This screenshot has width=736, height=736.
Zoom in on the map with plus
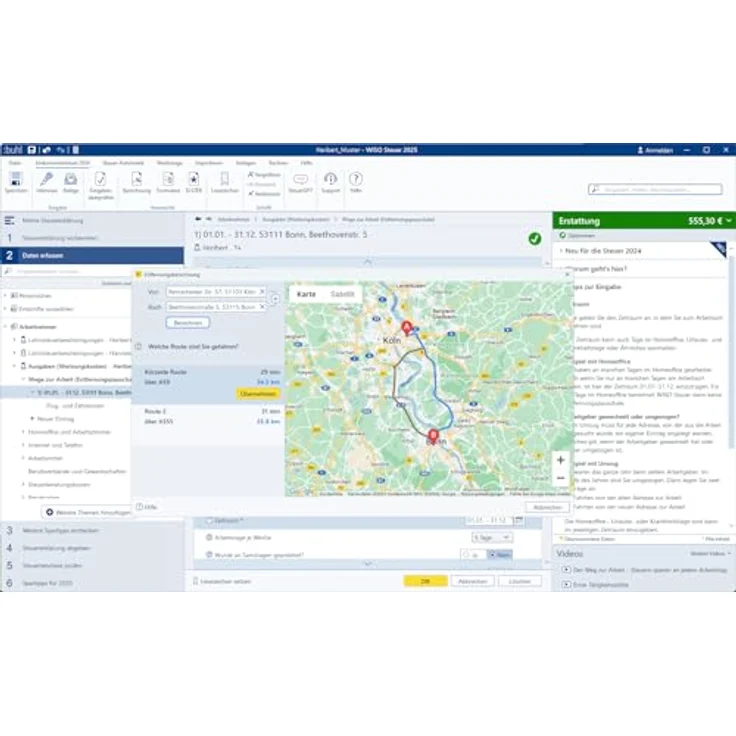pos(560,460)
